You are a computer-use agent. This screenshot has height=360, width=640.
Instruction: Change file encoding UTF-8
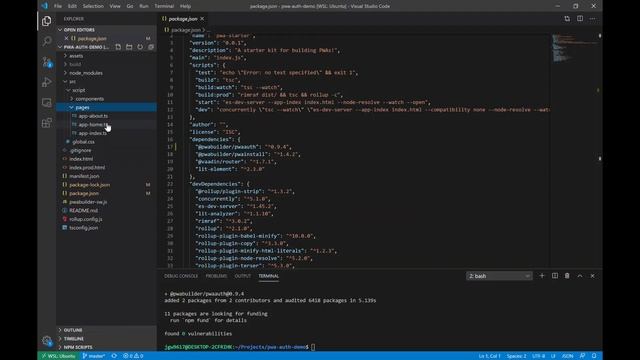coord(538,356)
